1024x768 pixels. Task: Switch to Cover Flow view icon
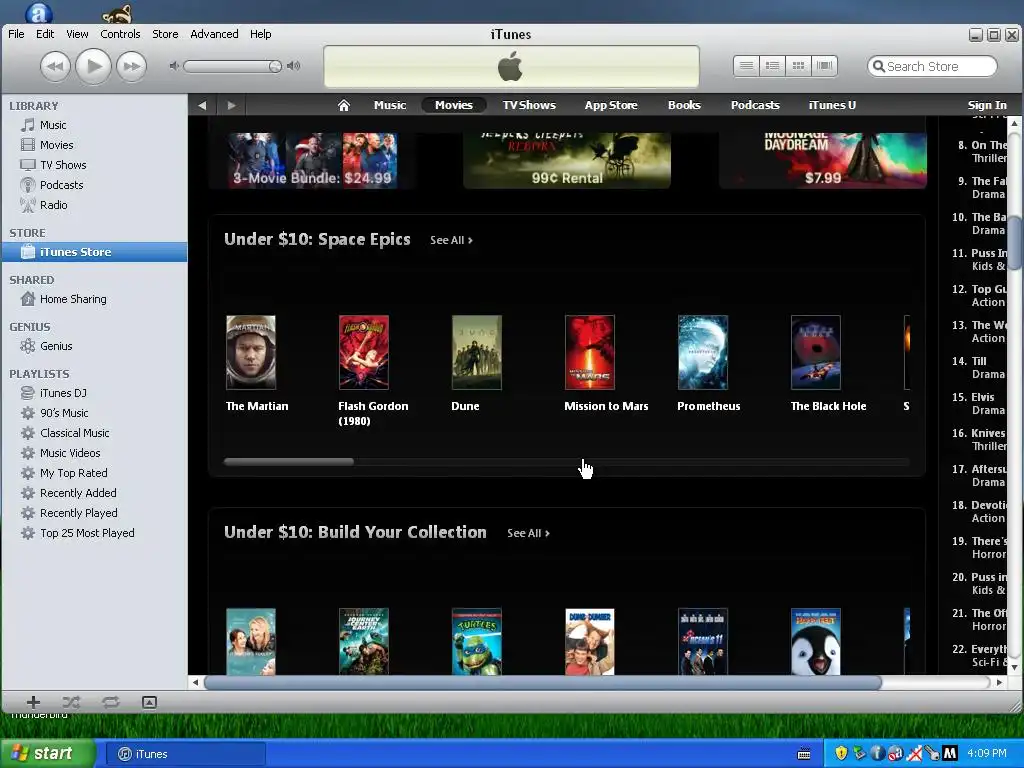click(824, 65)
